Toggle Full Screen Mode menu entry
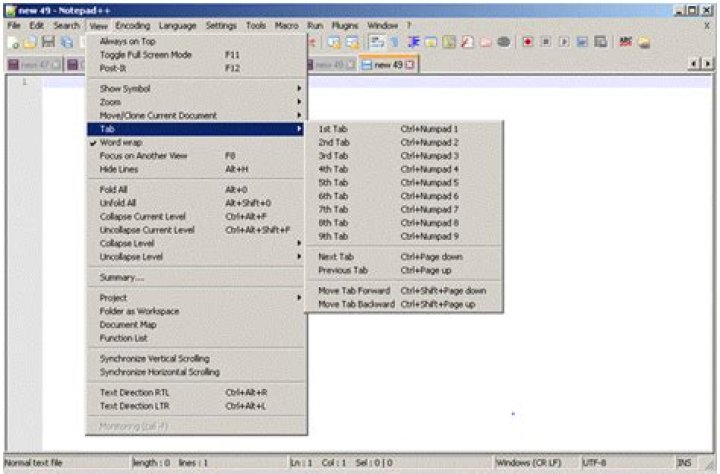The height and width of the screenshot is (474, 720). point(197,55)
